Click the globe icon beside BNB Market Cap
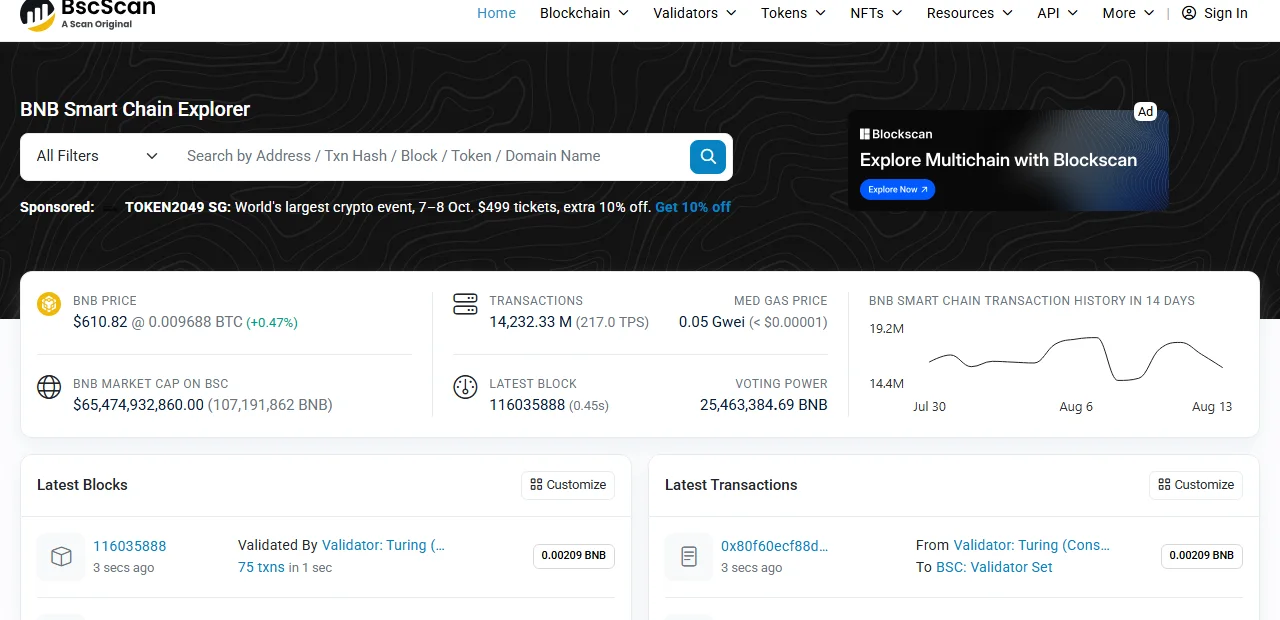 tap(49, 387)
